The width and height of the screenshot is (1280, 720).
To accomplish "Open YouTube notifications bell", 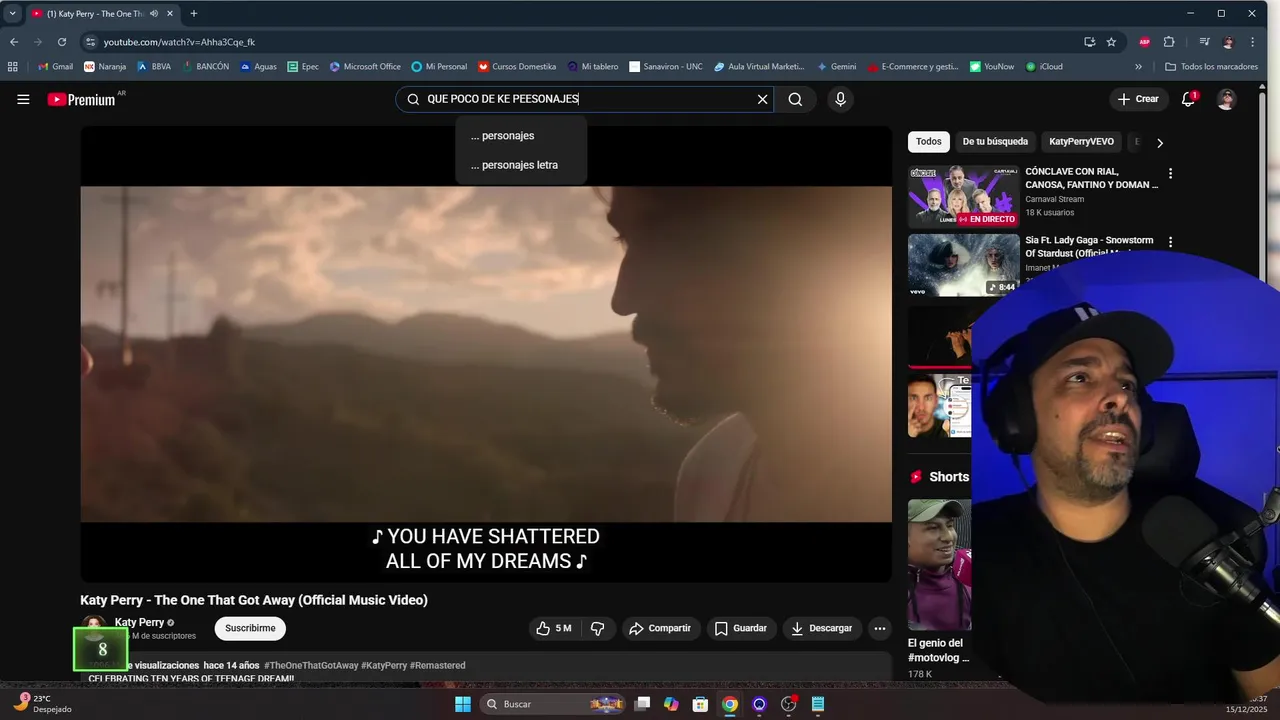I will point(1188,98).
